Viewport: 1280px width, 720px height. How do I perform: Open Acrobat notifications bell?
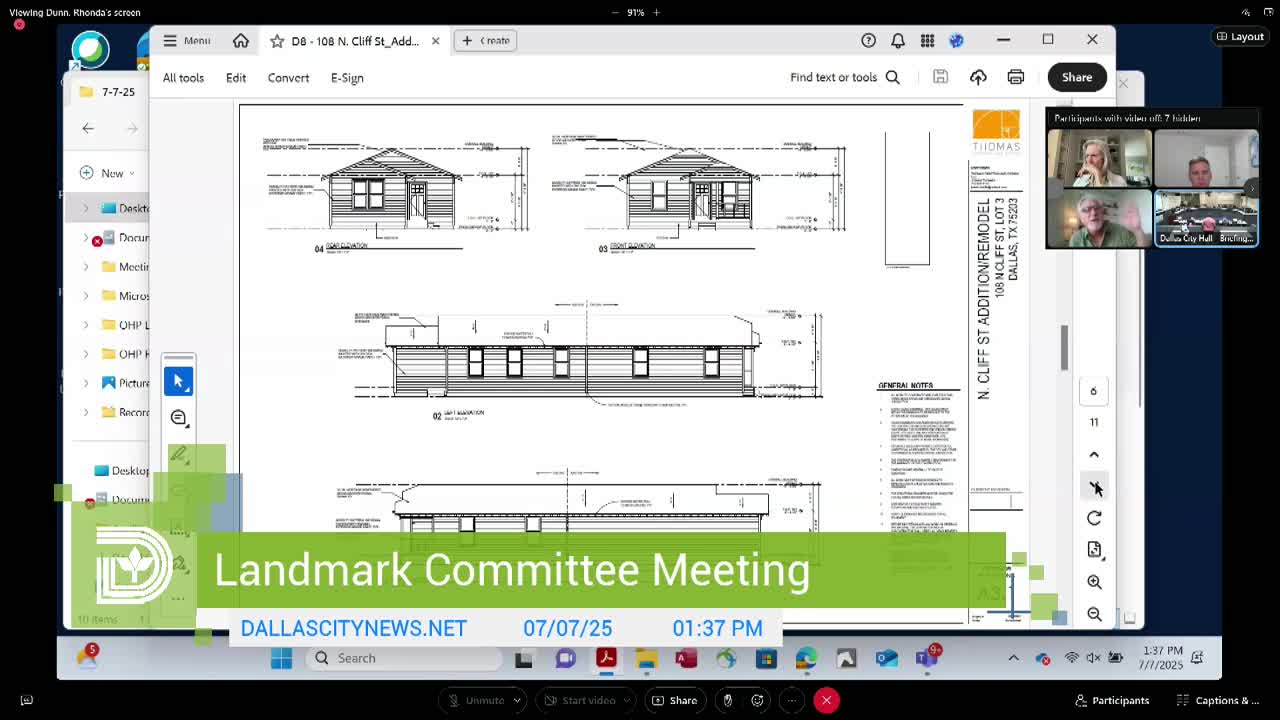[x=898, y=41]
